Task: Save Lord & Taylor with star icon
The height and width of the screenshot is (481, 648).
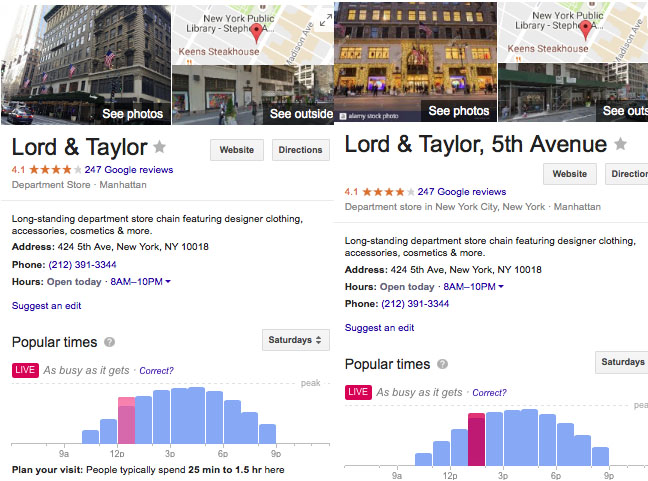Action: pyautogui.click(x=160, y=146)
